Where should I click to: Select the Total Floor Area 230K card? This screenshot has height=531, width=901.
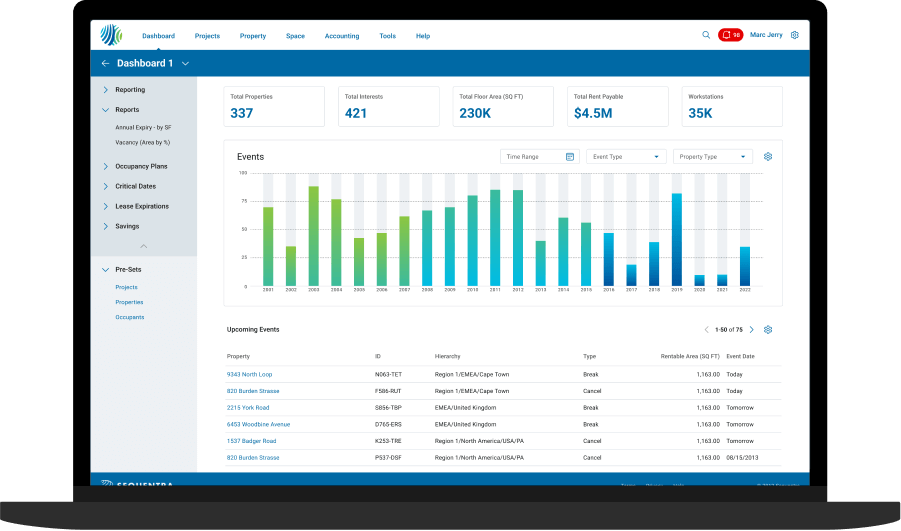pyautogui.click(x=503, y=106)
